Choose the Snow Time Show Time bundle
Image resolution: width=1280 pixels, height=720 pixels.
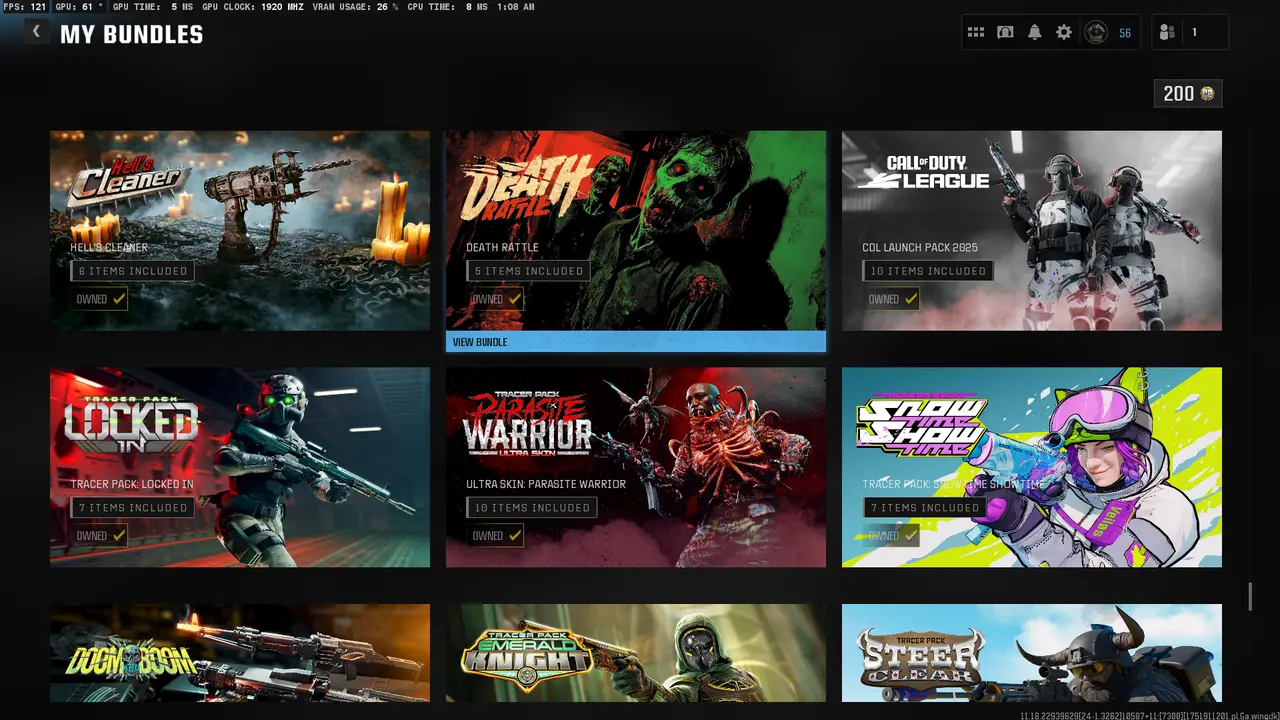click(1031, 467)
